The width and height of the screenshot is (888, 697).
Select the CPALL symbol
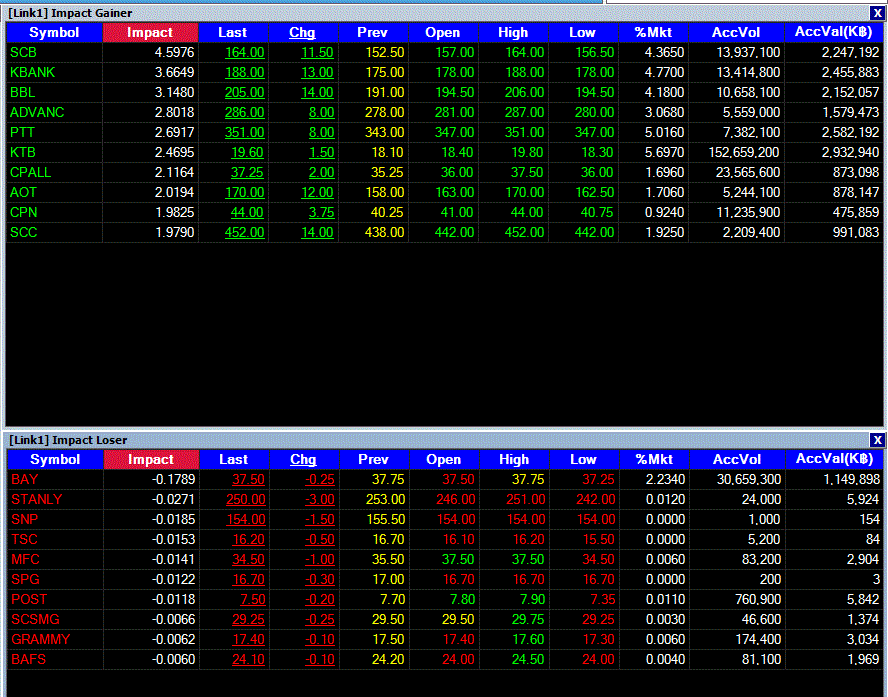click(x=31, y=172)
